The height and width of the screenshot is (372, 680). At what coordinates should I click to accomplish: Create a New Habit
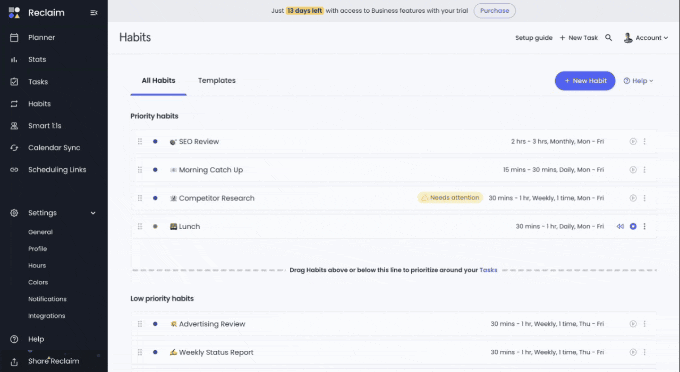point(585,81)
